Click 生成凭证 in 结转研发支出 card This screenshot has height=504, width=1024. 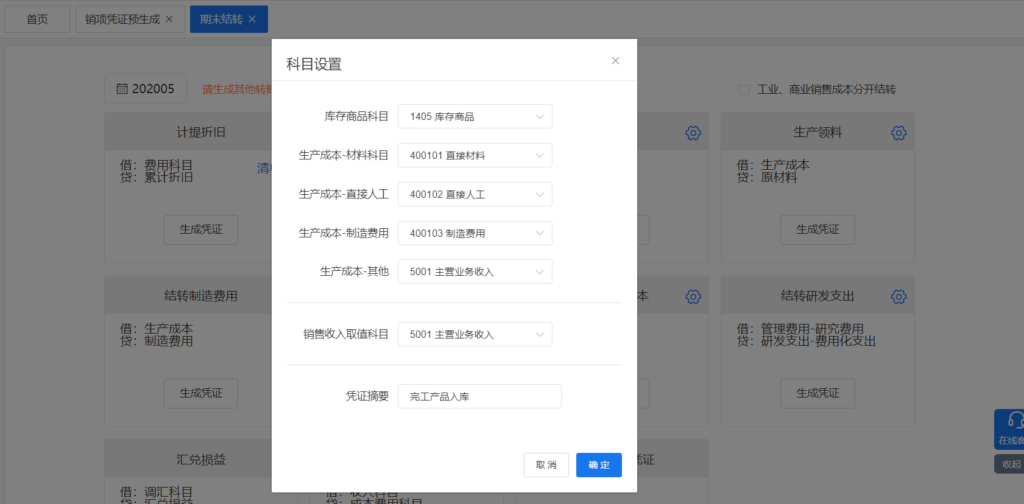point(818,393)
